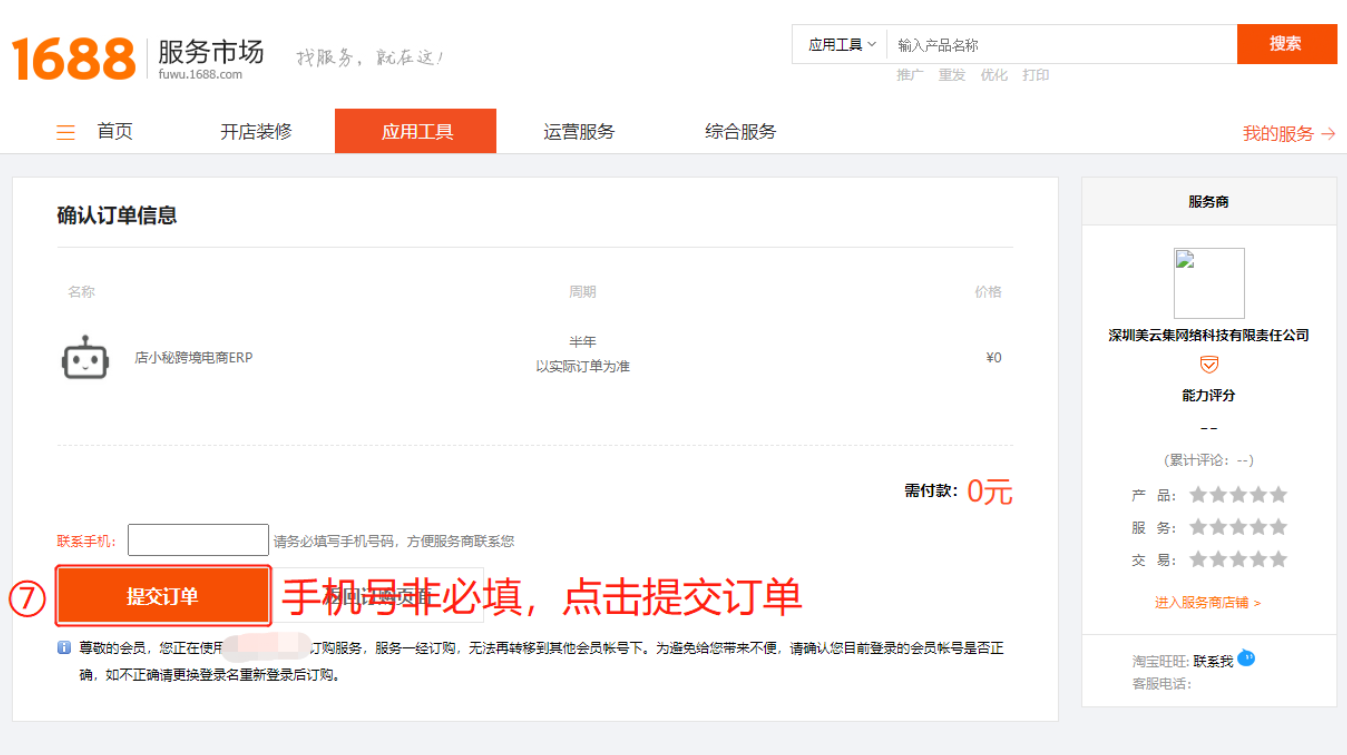Viewport: 1347px width, 755px height.
Task: Click the 服务商 panel header
Action: pyautogui.click(x=1209, y=201)
